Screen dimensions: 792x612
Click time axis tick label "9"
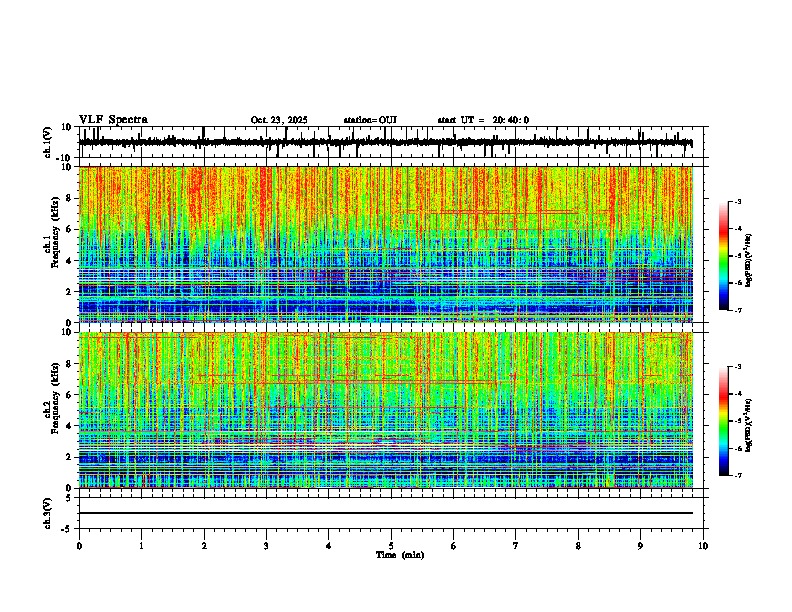pos(640,546)
